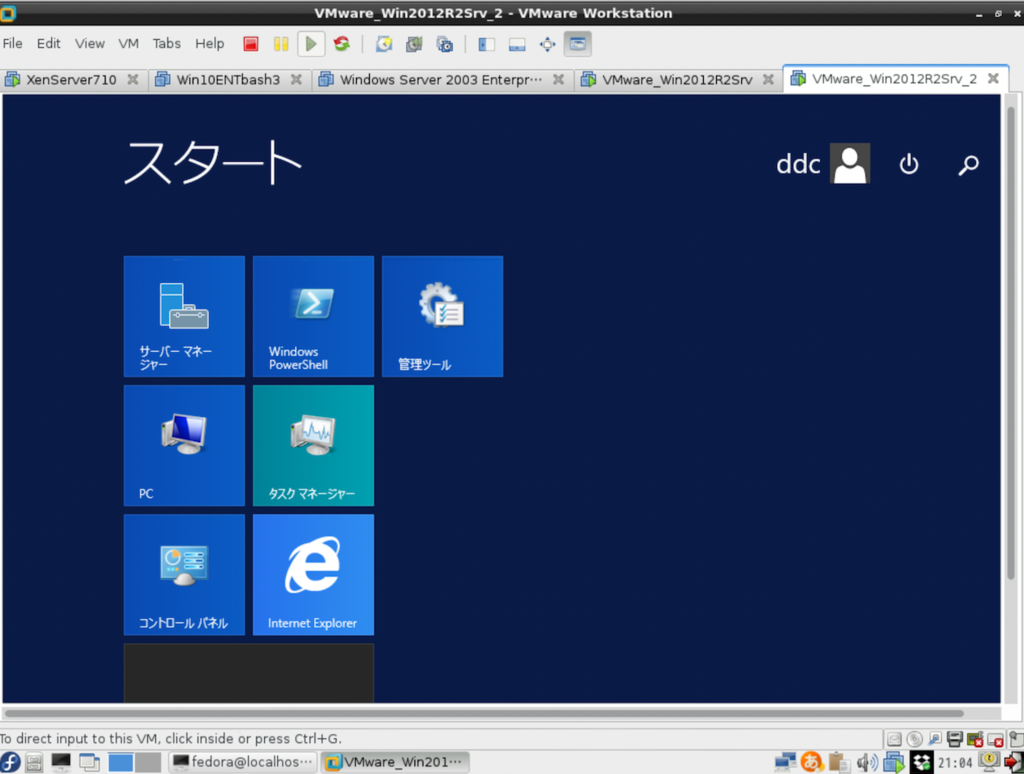1024x774 pixels.
Task: Open the Help menu
Action: [209, 43]
